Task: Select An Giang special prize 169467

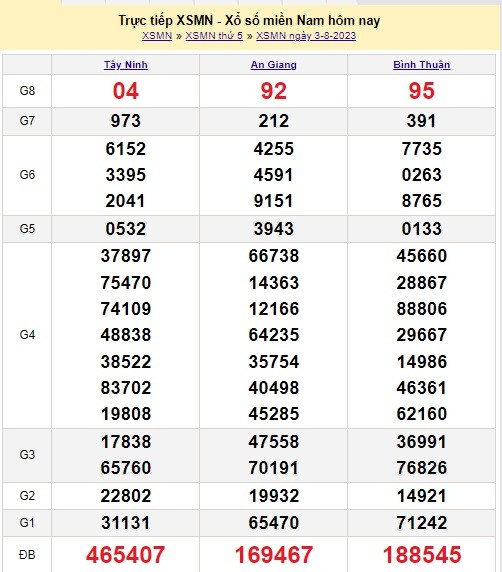Action: [274, 554]
